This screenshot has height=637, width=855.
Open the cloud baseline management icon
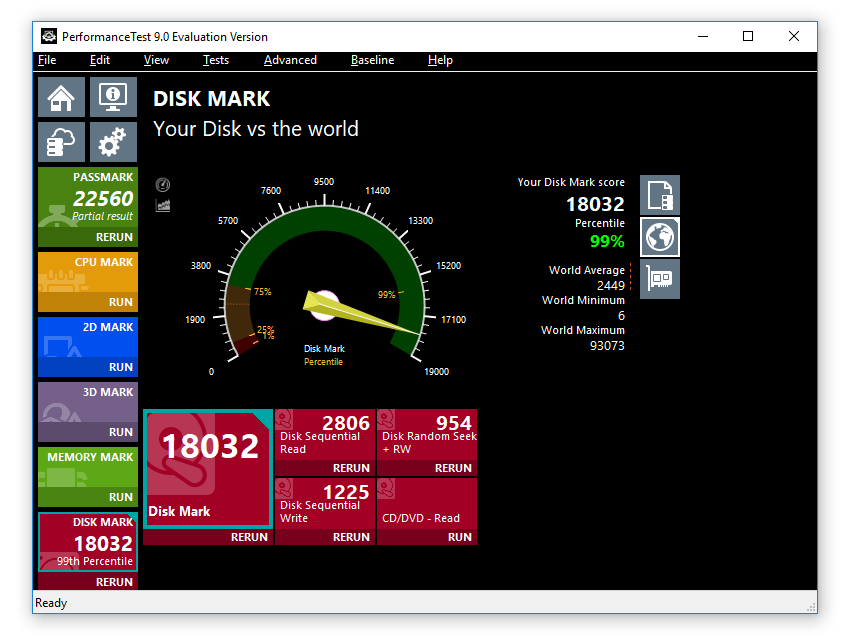tap(61, 142)
